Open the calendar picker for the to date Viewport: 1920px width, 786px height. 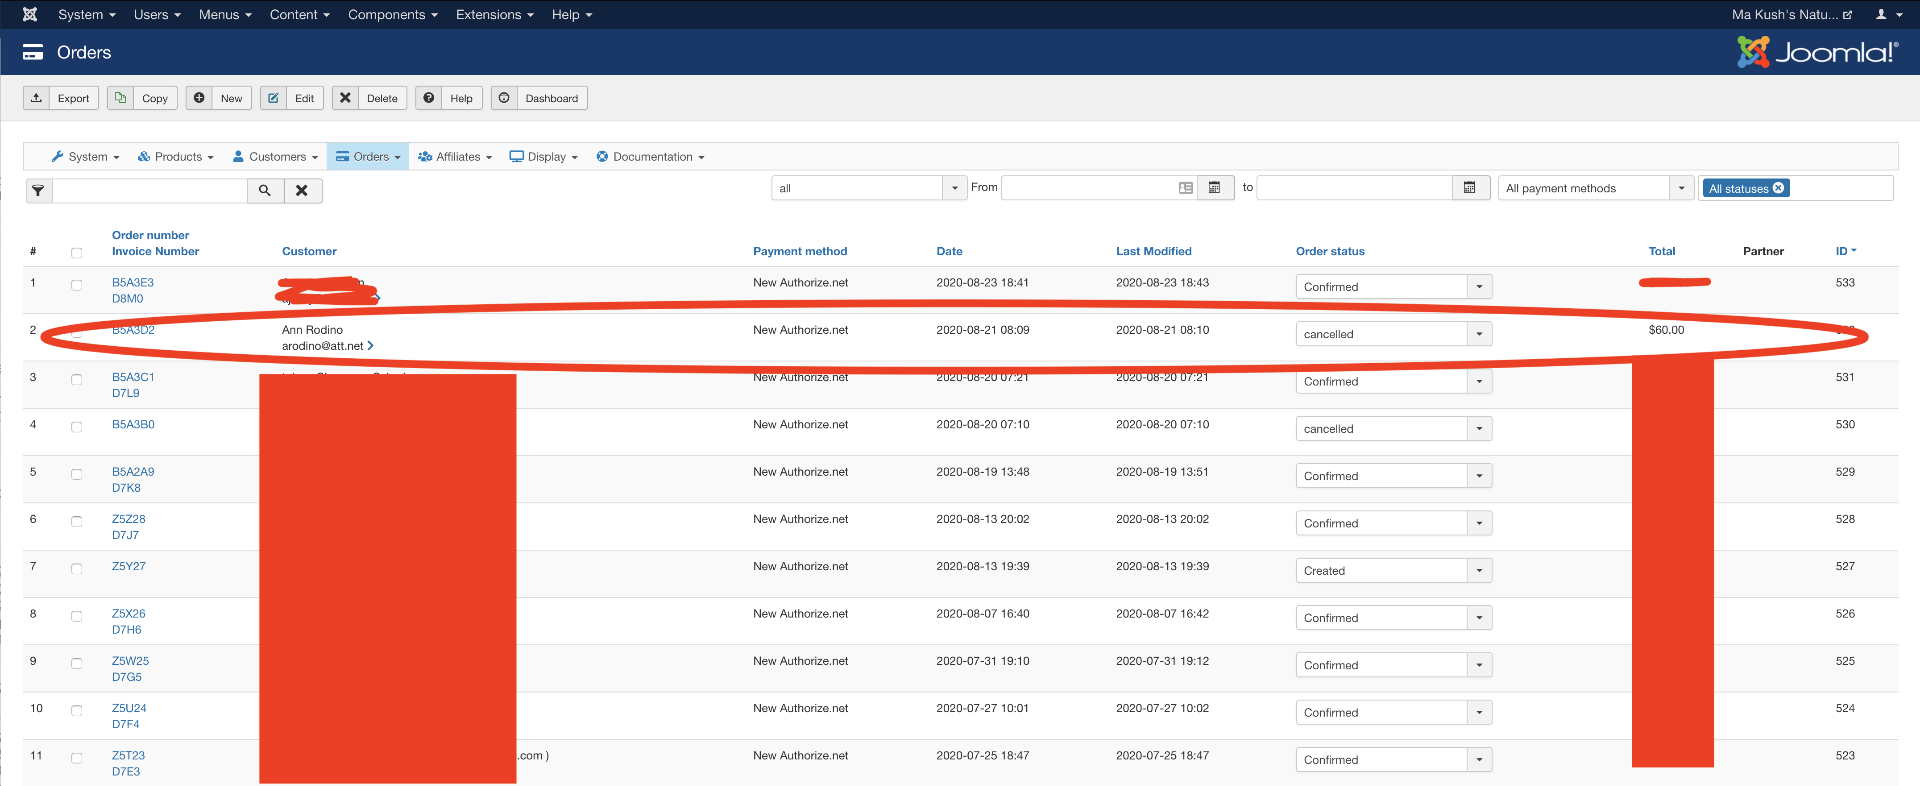[x=1469, y=188]
